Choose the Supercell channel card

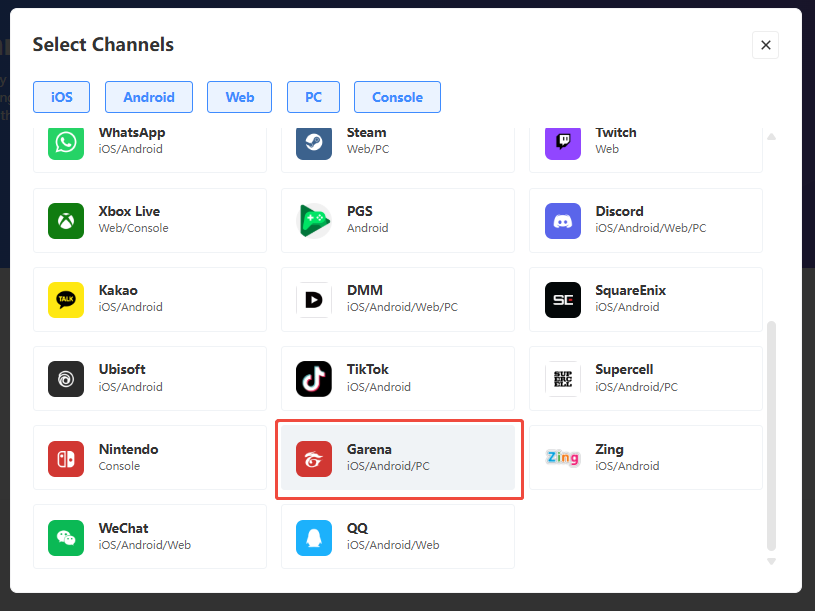645,379
